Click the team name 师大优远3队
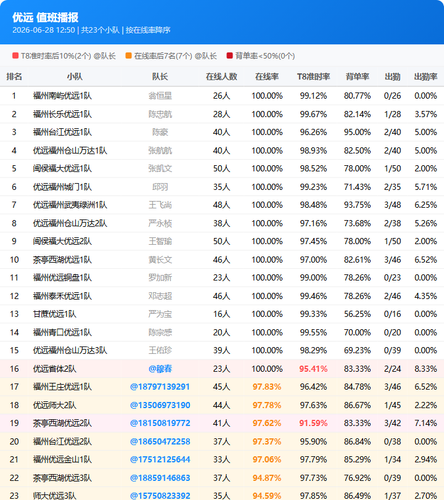The width and height of the screenshot is (444, 500). pos(54,496)
